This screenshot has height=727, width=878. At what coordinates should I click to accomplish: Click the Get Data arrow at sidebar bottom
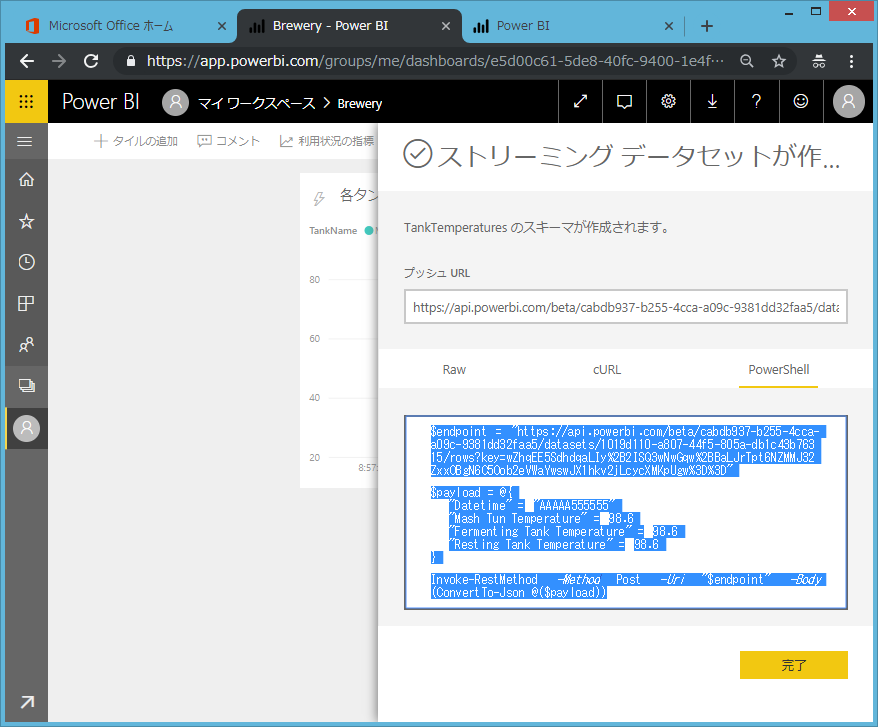(x=26, y=702)
